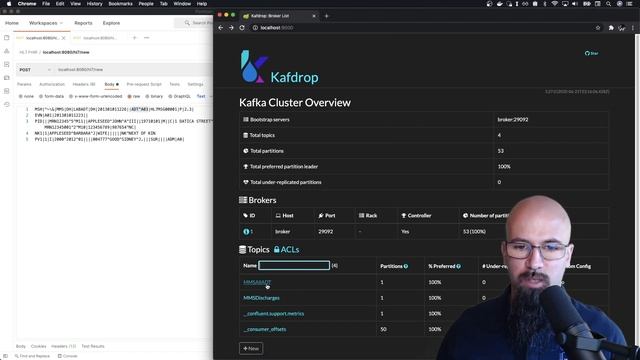
Task: Click the % Preferred column info icon
Action: coord(458,266)
